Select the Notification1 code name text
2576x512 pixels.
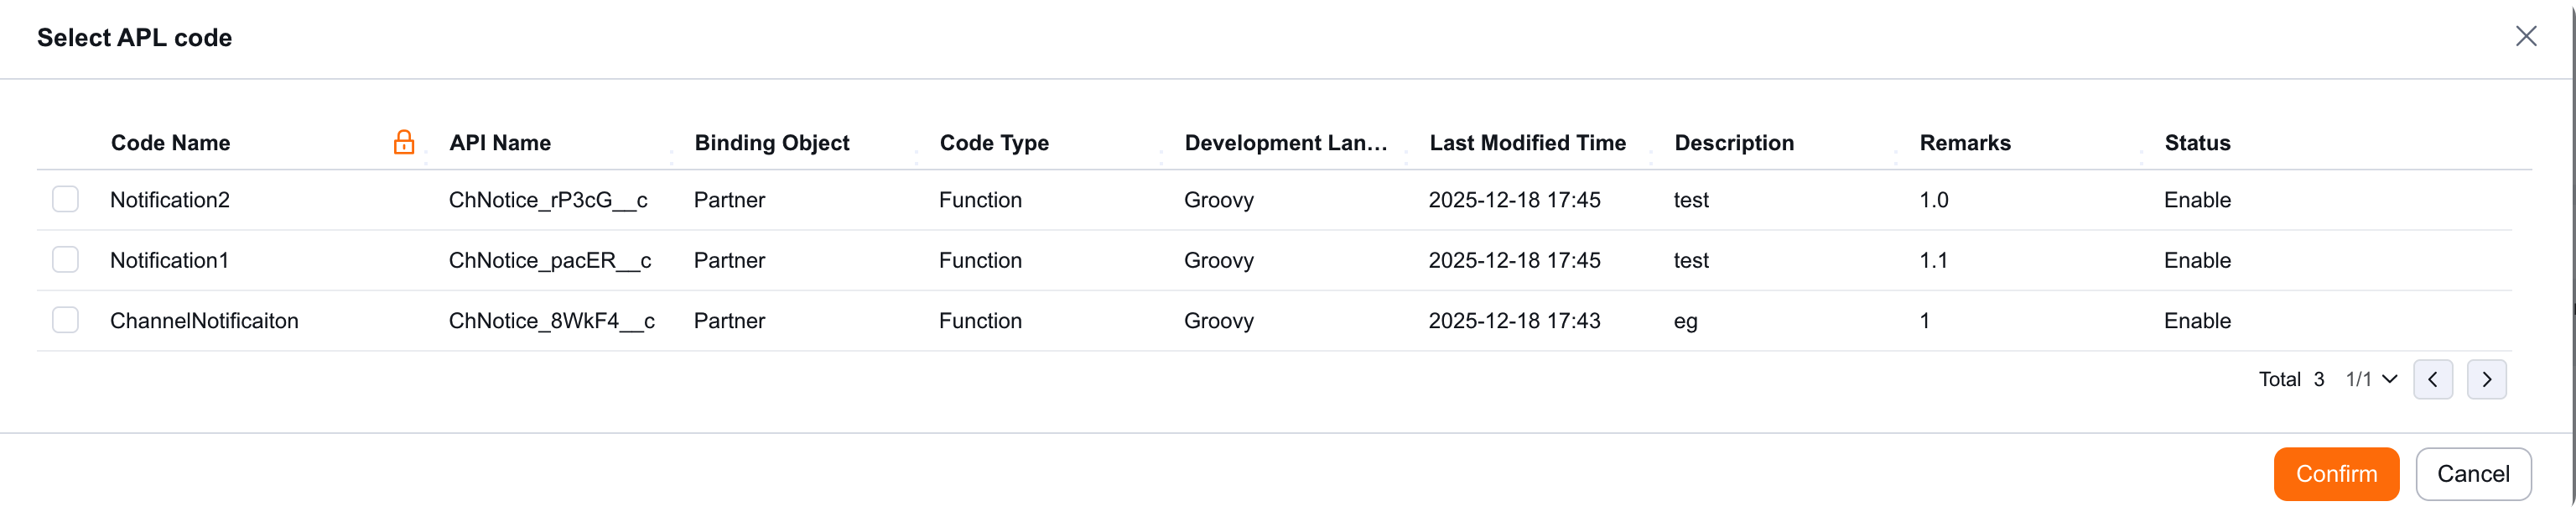click(170, 261)
